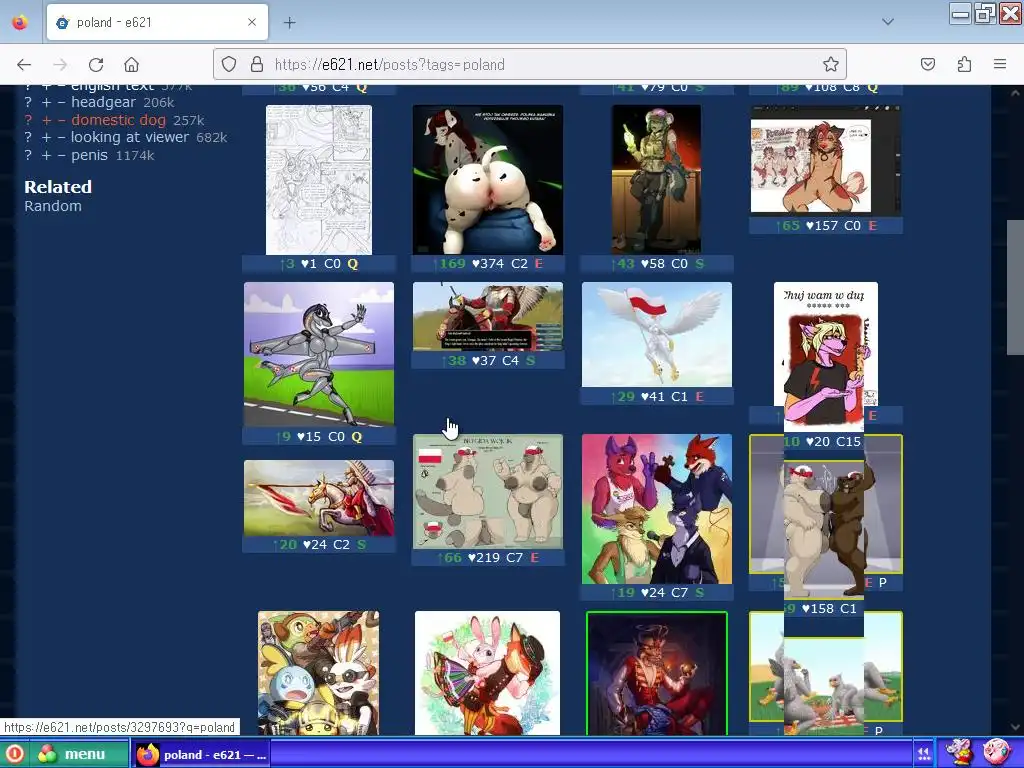
Task: Click the page scrollbar thumb
Action: pos(1015,287)
